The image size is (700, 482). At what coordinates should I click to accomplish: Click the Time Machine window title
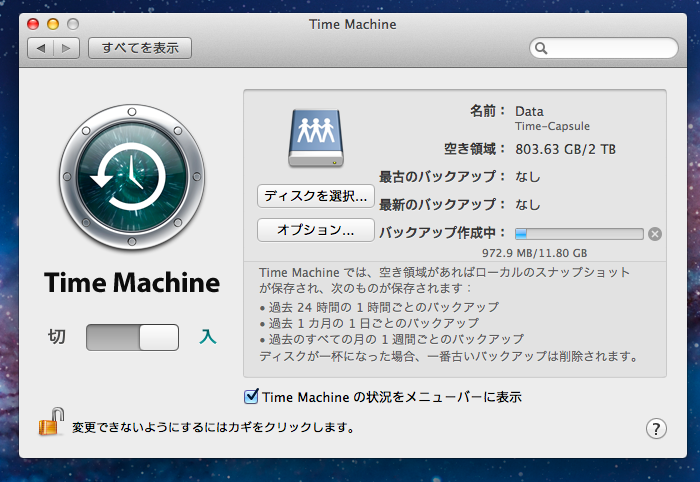click(x=353, y=24)
